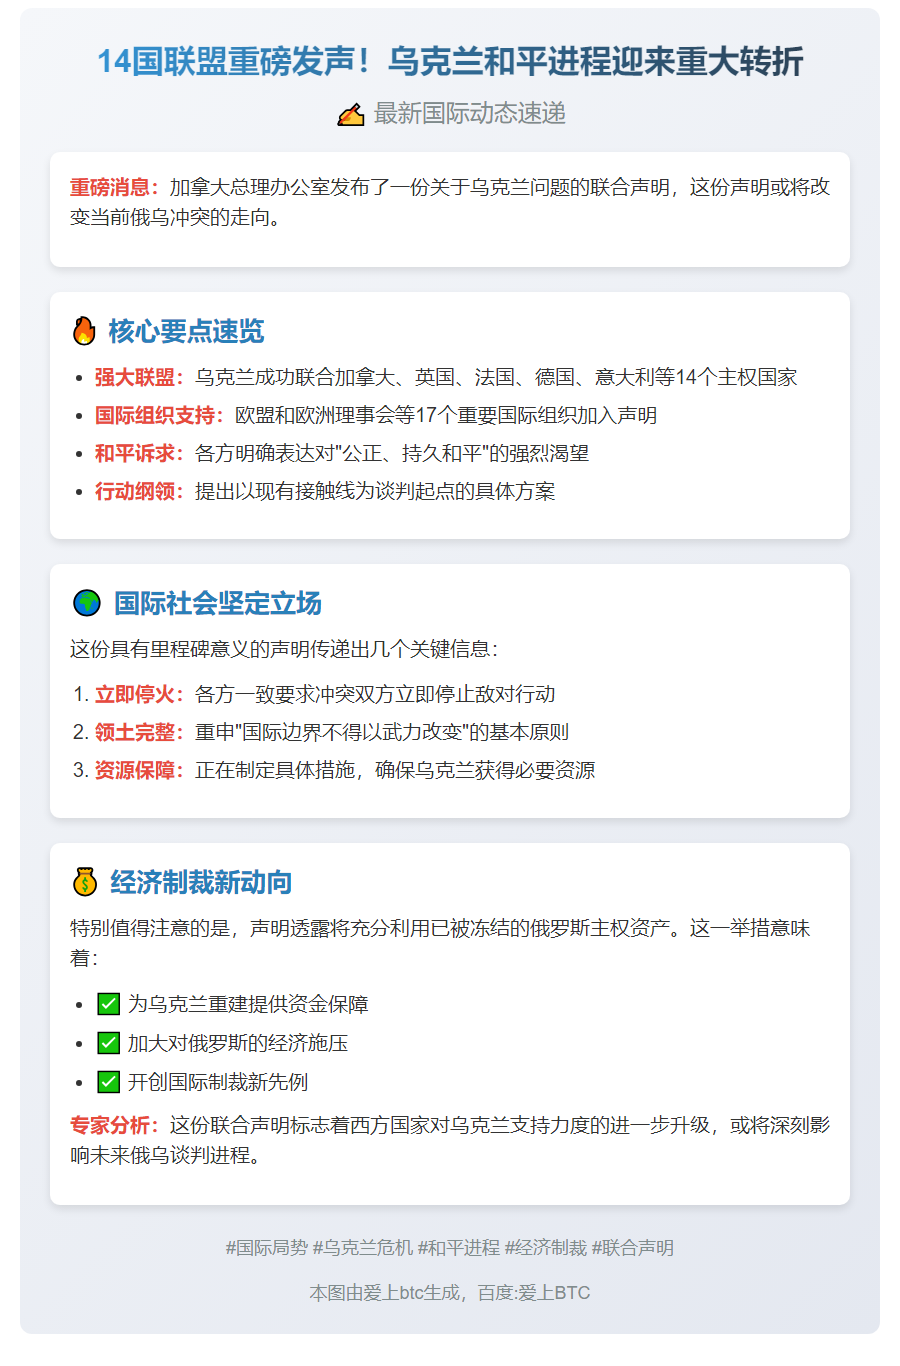Click the green checkmark beside 加大对俄罗斯的经济施压
This screenshot has width=900, height=1366.
coord(108,1043)
